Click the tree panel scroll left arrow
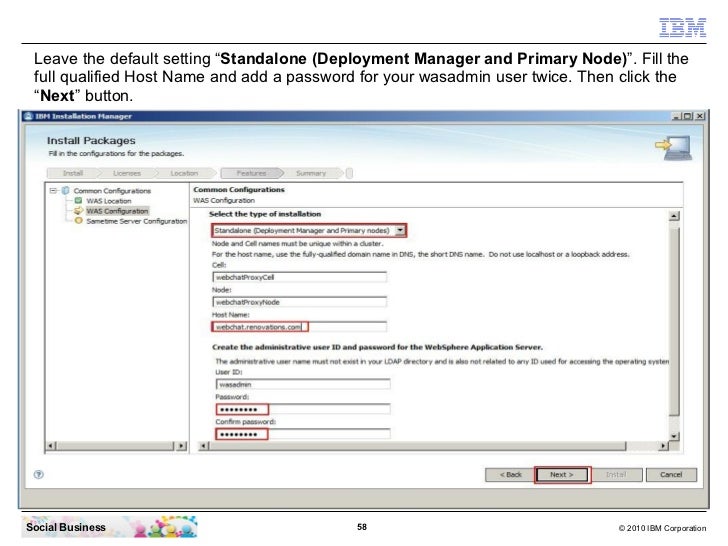 tap(51, 446)
